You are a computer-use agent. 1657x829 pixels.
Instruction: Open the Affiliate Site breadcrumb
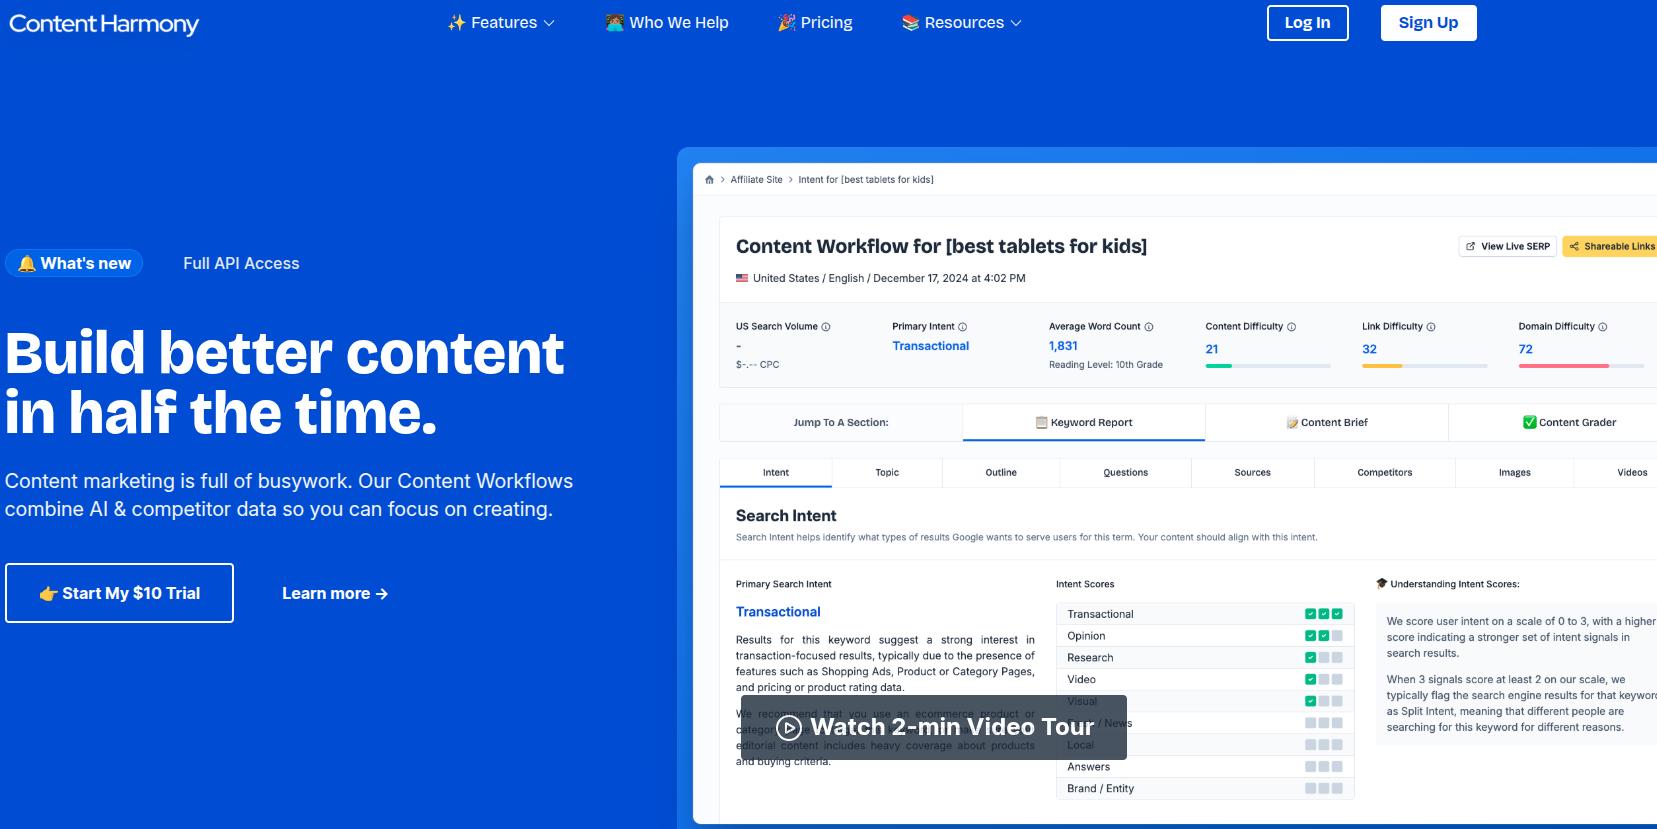[756, 180]
